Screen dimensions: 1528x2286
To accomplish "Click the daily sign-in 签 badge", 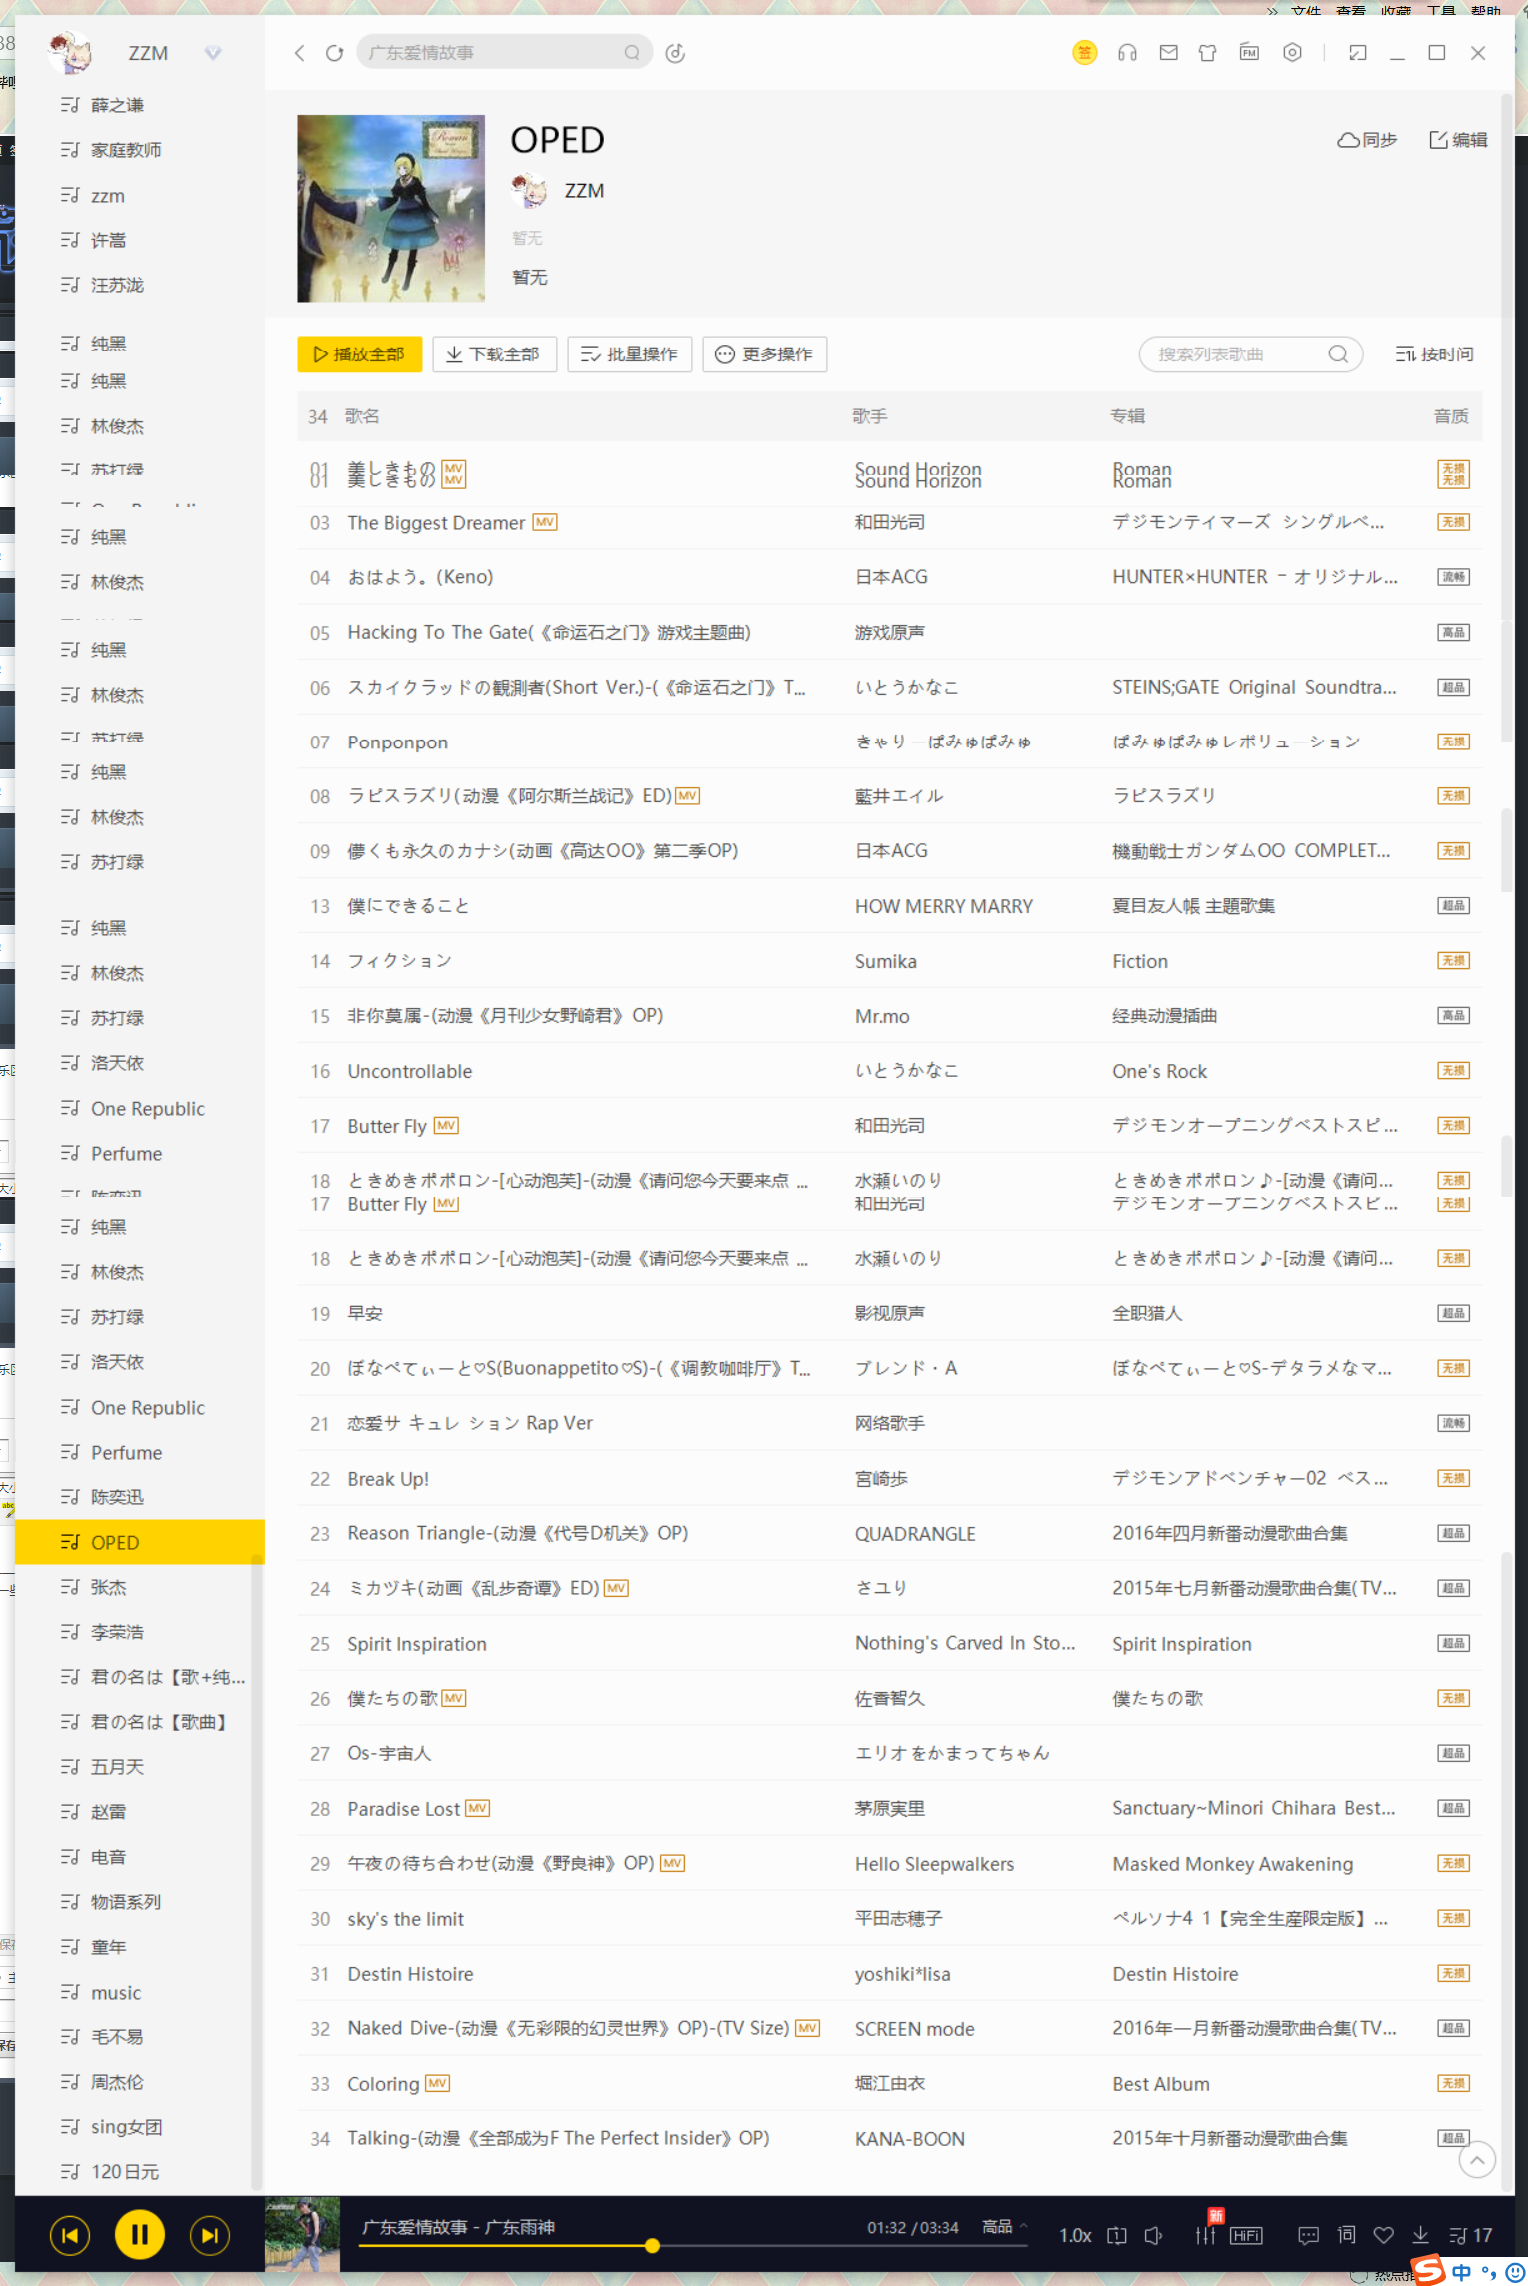I will [1085, 53].
